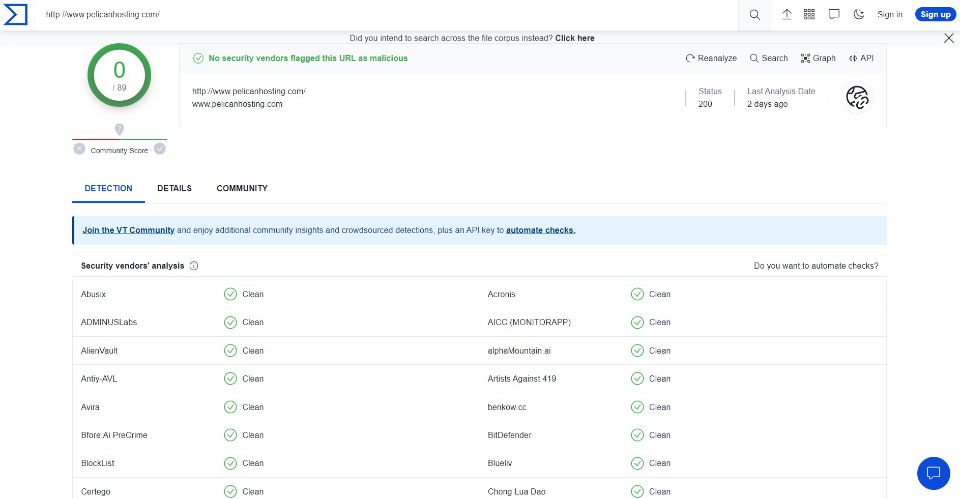Click the AICC (MONITORAPP) vendor name
This screenshot has width=960, height=499.
click(x=529, y=322)
